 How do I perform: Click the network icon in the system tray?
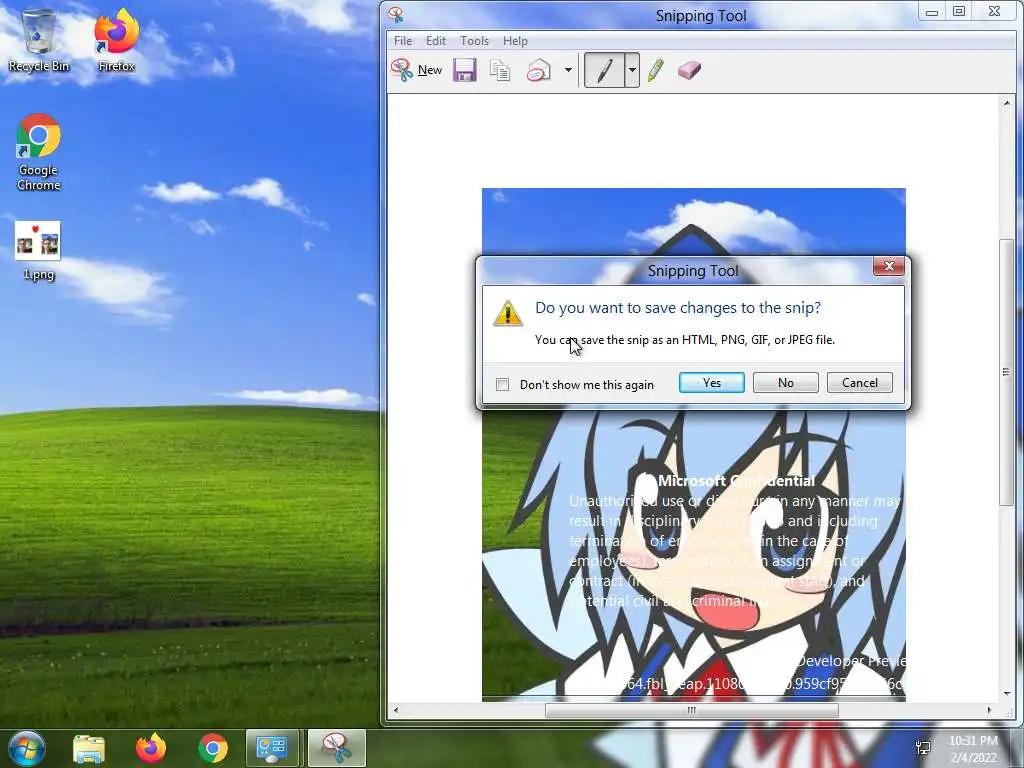pyautogui.click(x=923, y=748)
